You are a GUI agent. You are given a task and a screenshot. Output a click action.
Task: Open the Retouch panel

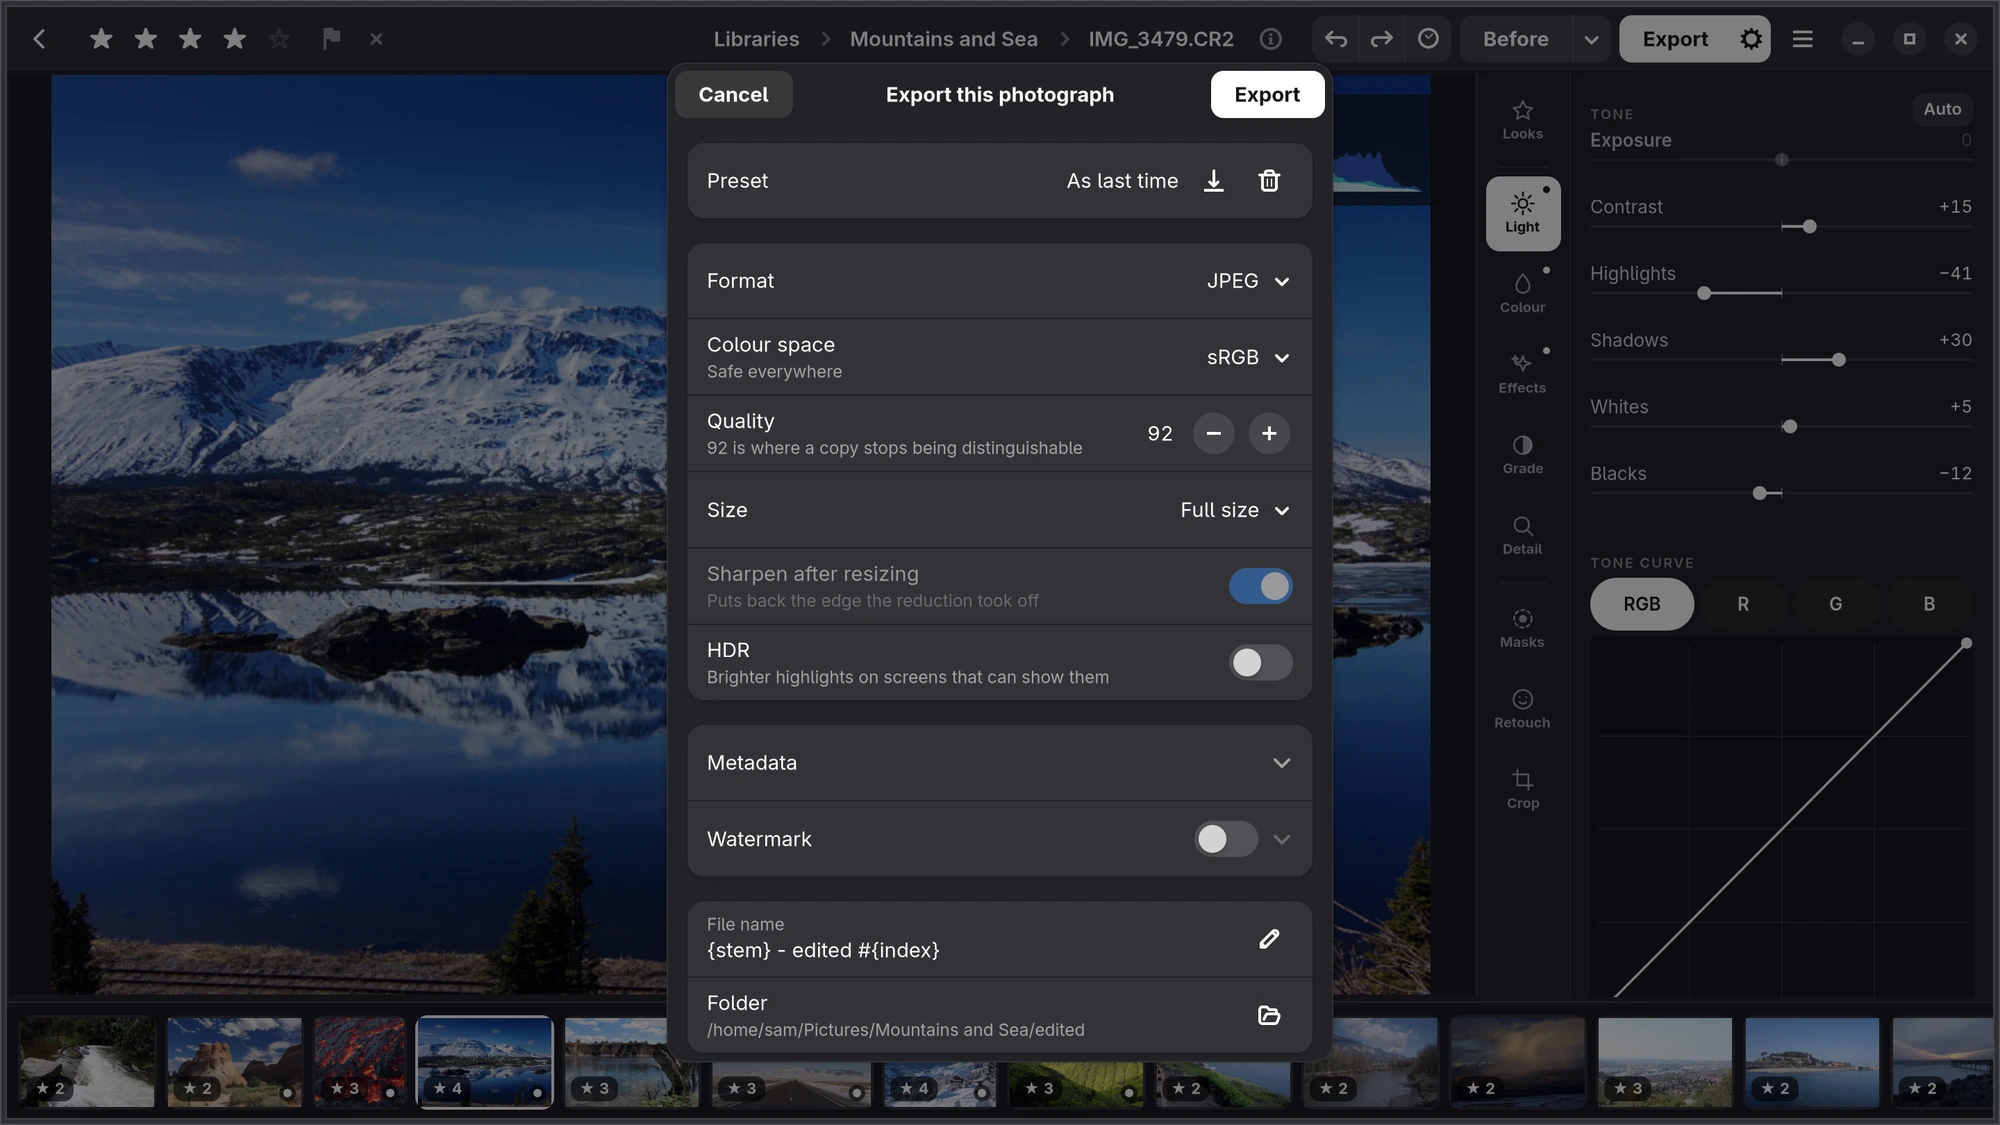tap(1522, 709)
